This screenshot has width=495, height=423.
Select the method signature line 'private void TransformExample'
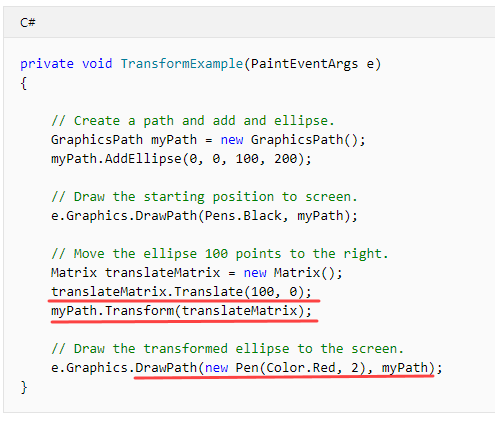pyautogui.click(x=200, y=64)
